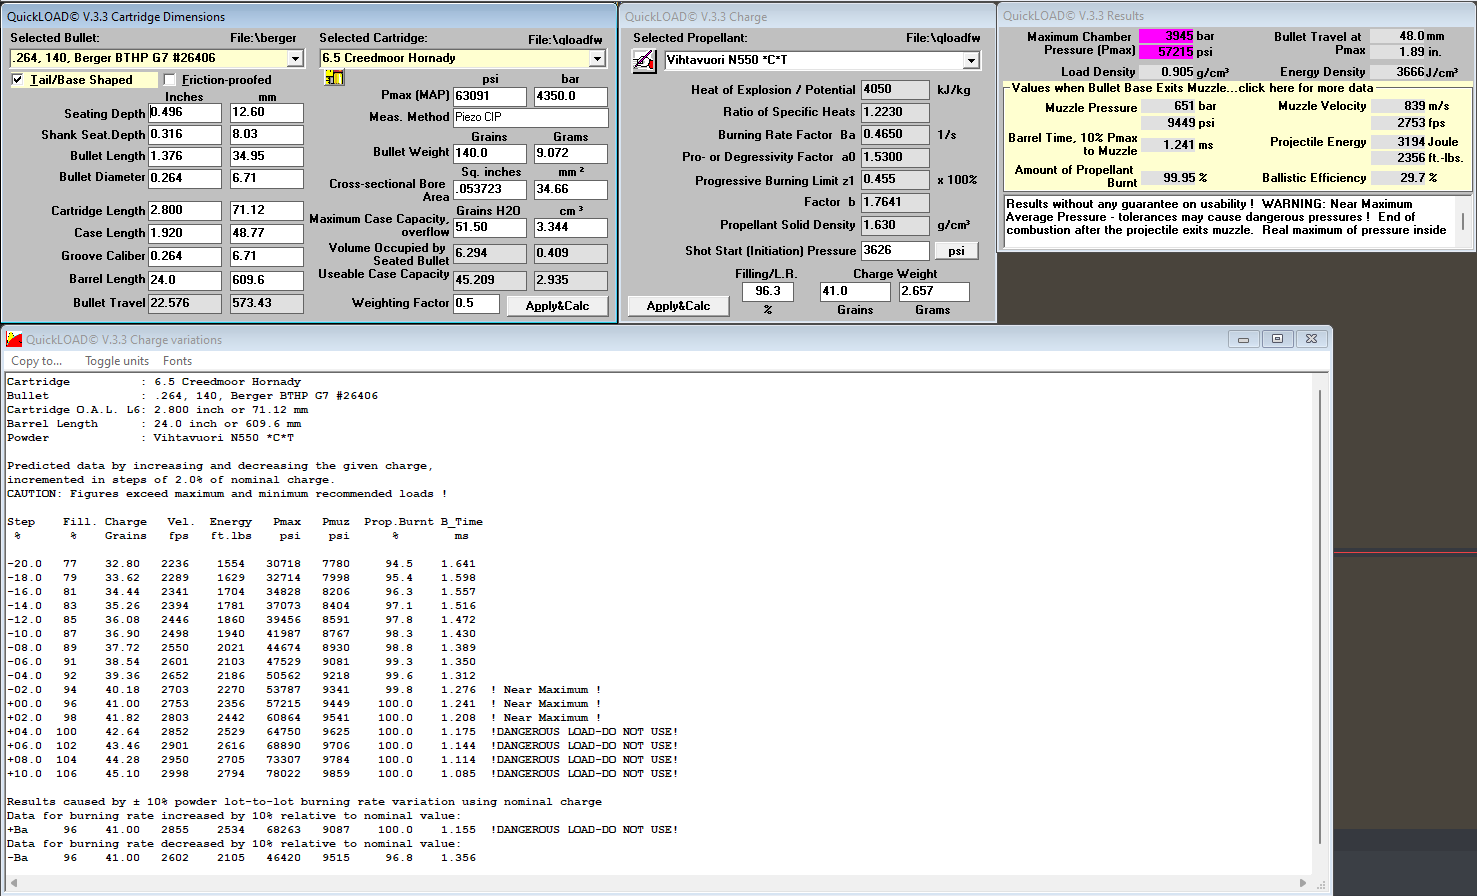Click the Maximum Chamber Pressure psi value 57215

(1167, 51)
